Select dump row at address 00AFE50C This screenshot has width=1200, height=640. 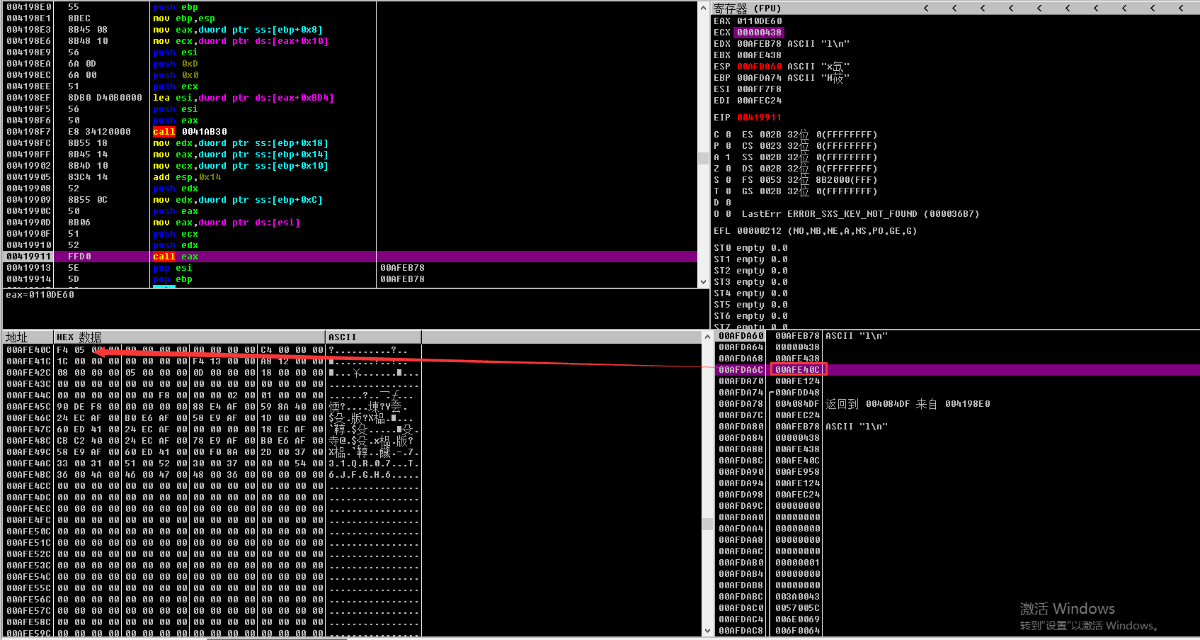[350, 531]
